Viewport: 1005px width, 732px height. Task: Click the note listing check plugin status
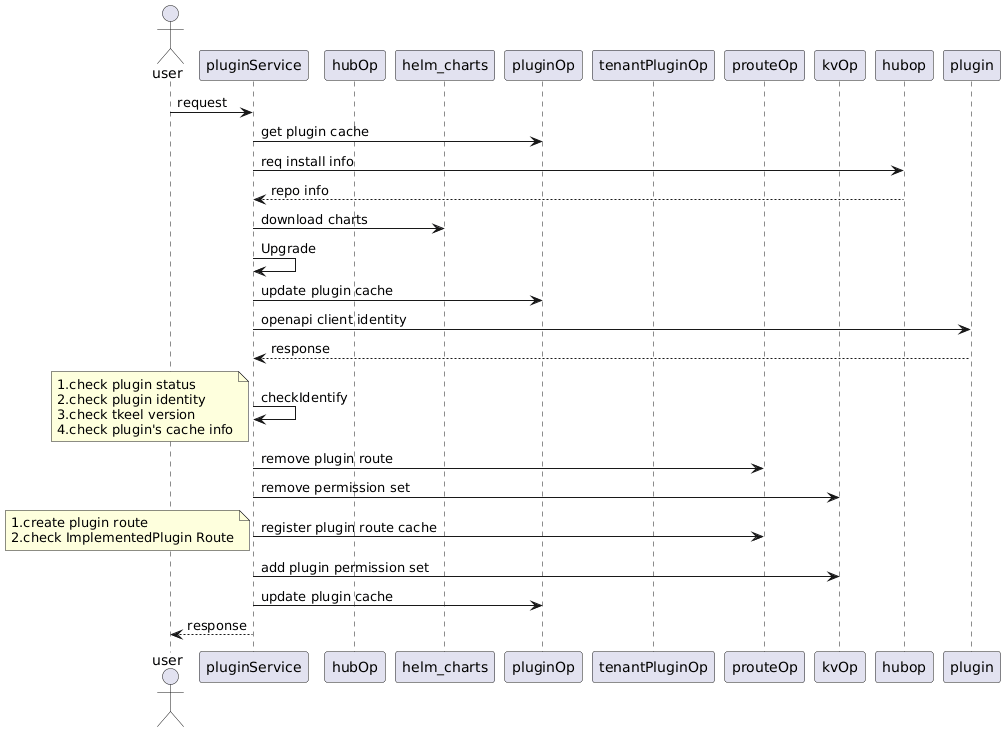click(151, 407)
